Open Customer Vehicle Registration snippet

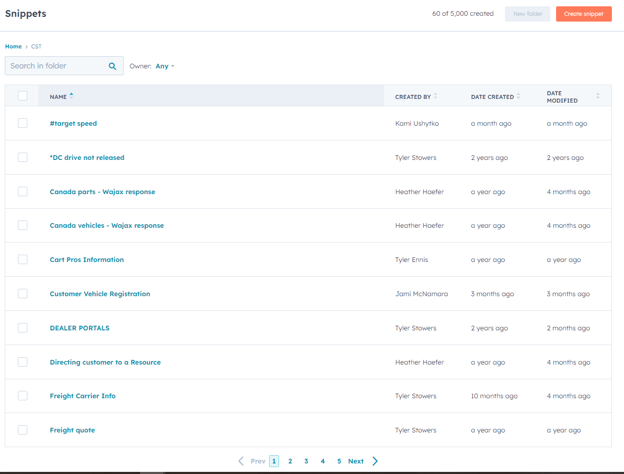coord(100,294)
